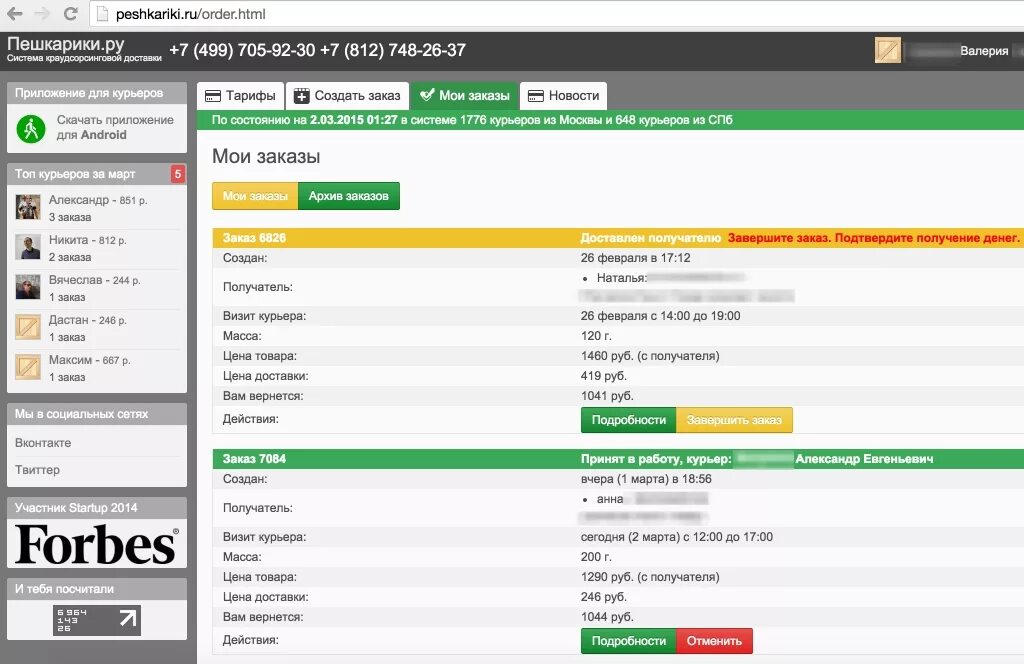Click the browser forward arrow
Screen dimensions: 1024x664
(x=42, y=13)
